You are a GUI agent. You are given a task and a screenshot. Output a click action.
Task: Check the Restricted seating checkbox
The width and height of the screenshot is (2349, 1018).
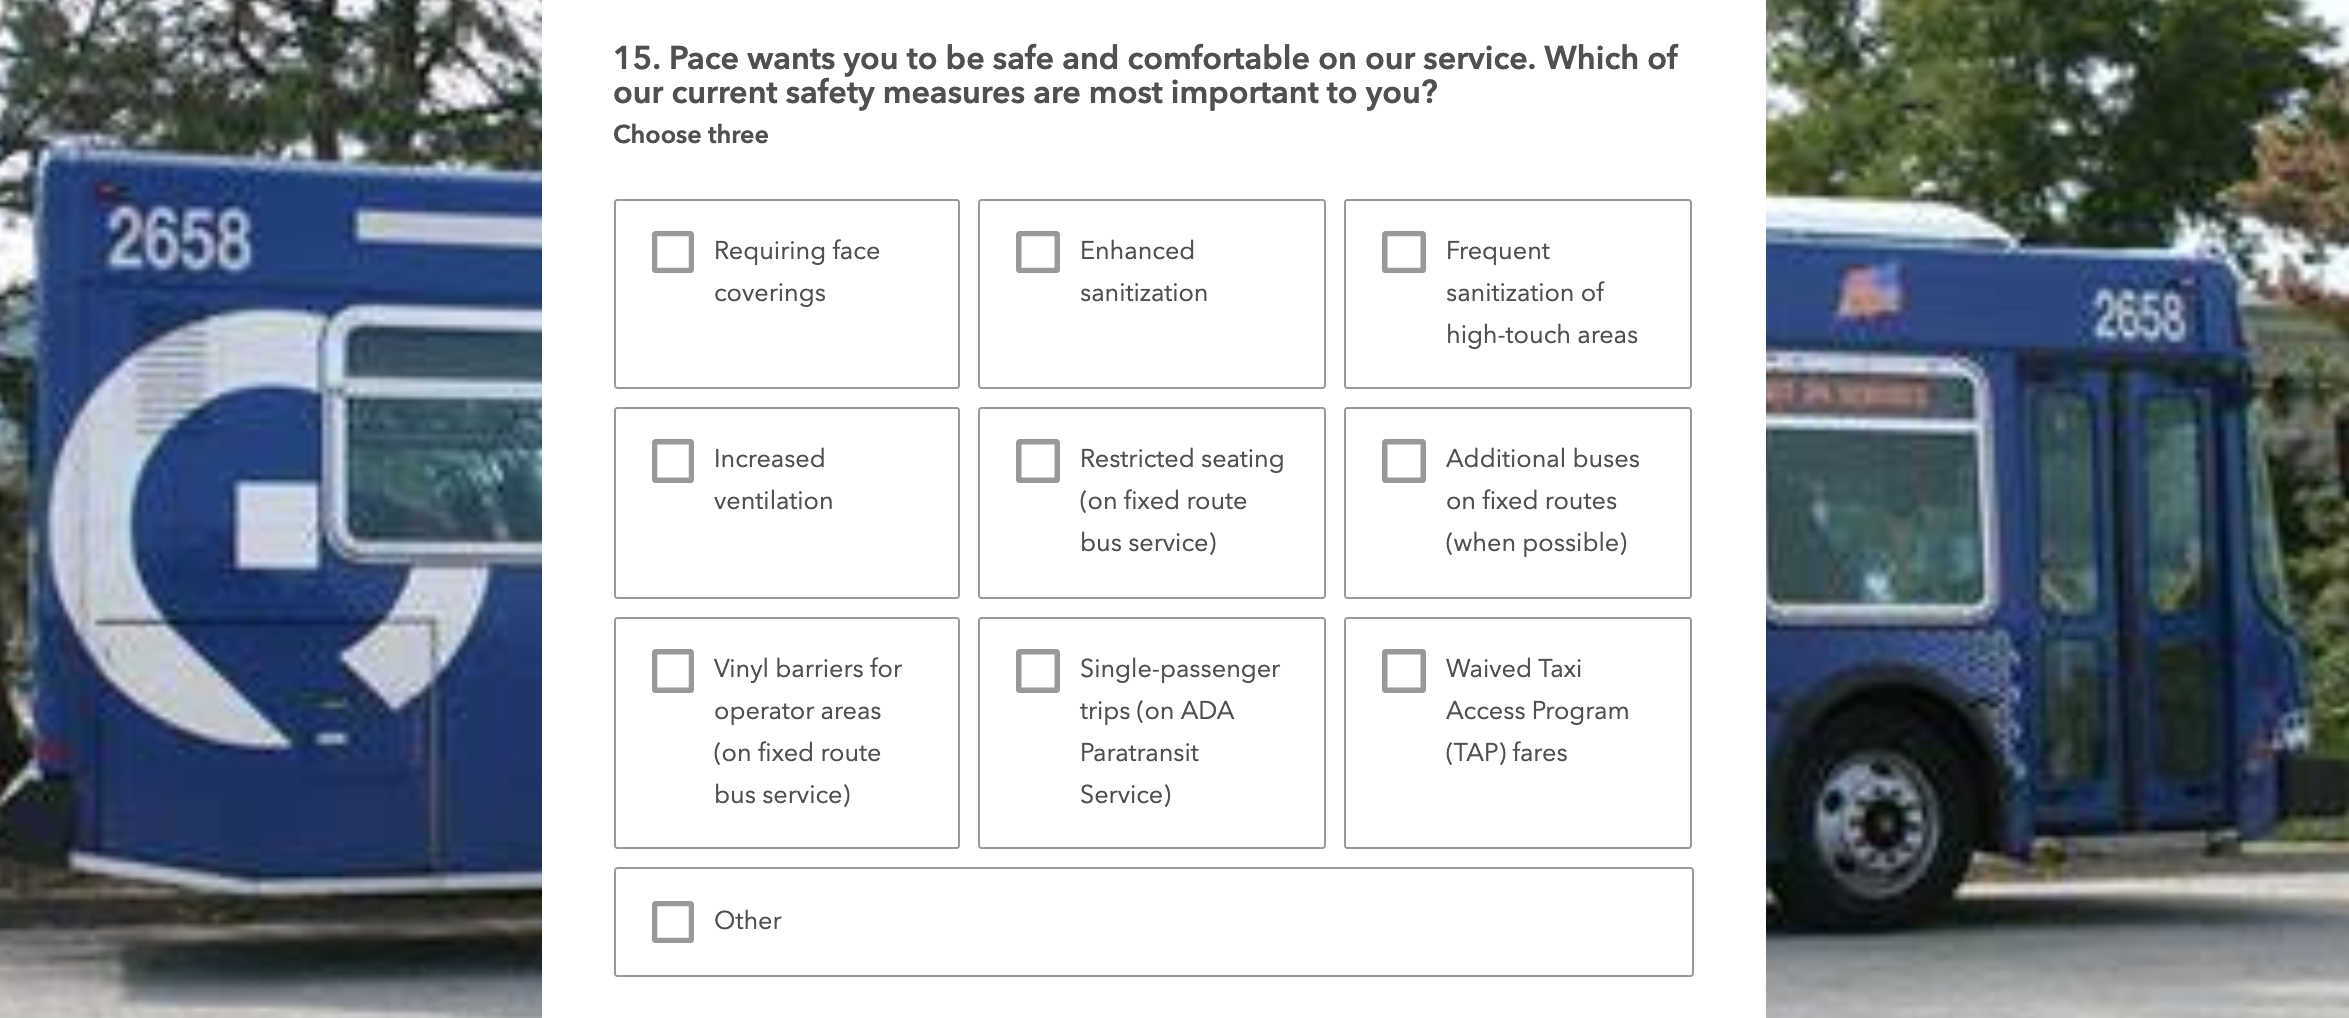[1037, 460]
